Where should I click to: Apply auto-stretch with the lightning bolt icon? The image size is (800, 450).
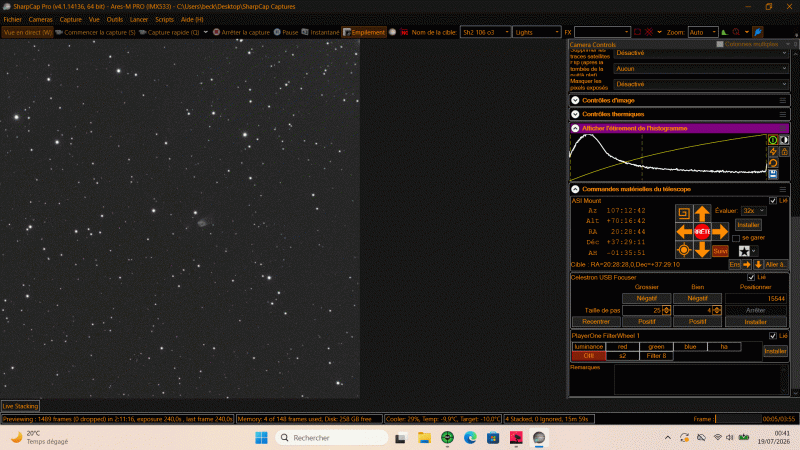click(x=773, y=152)
